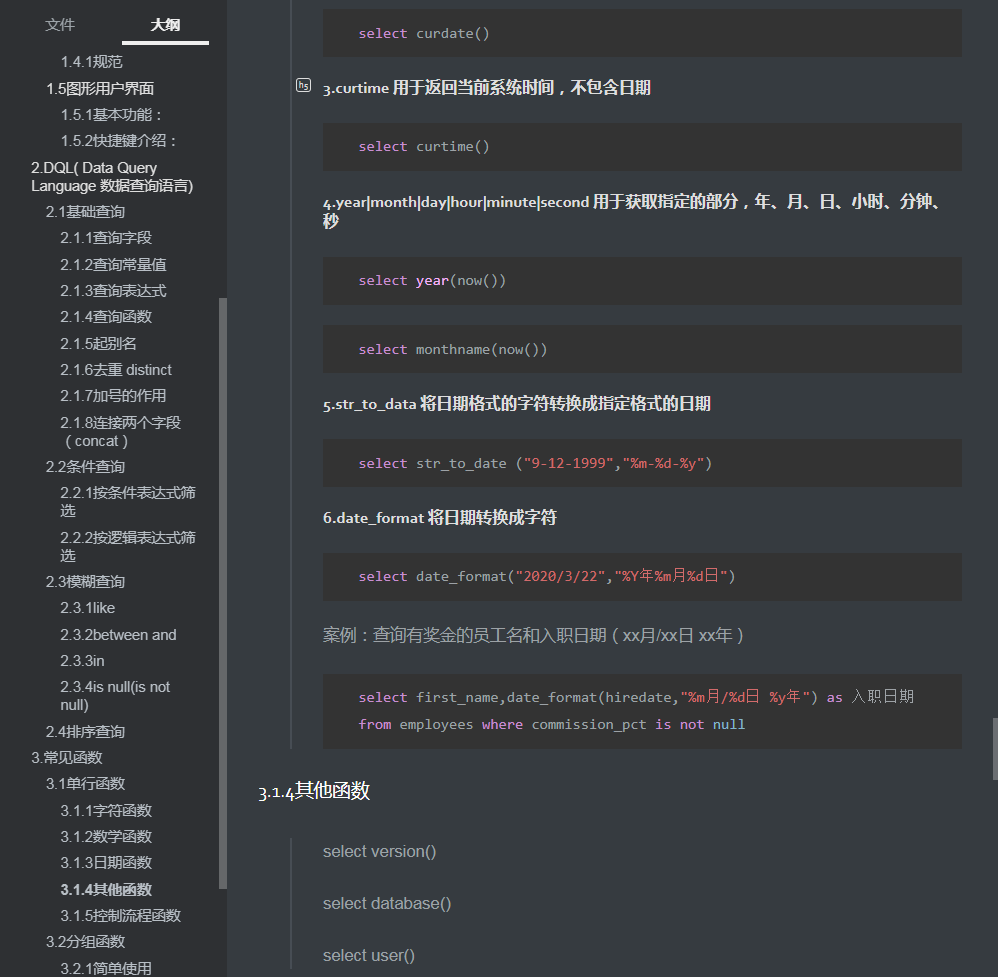The image size is (998, 977).
Task: Select outline 2.3.2between and
Action: [118, 635]
